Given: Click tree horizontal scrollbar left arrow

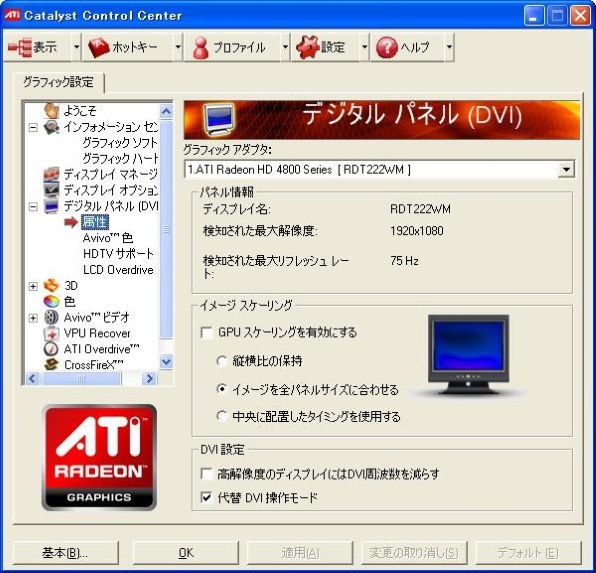Looking at the screenshot, I should (x=33, y=378).
